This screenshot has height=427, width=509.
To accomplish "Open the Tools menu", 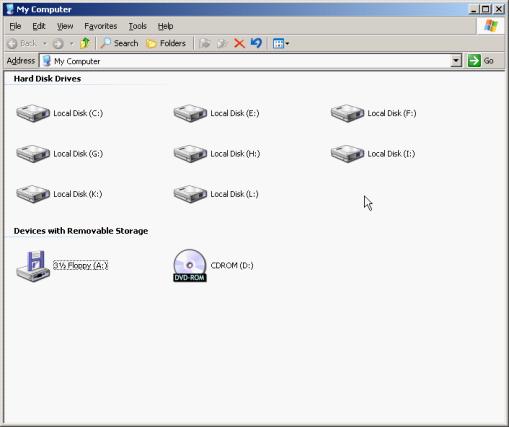I will click(x=138, y=26).
